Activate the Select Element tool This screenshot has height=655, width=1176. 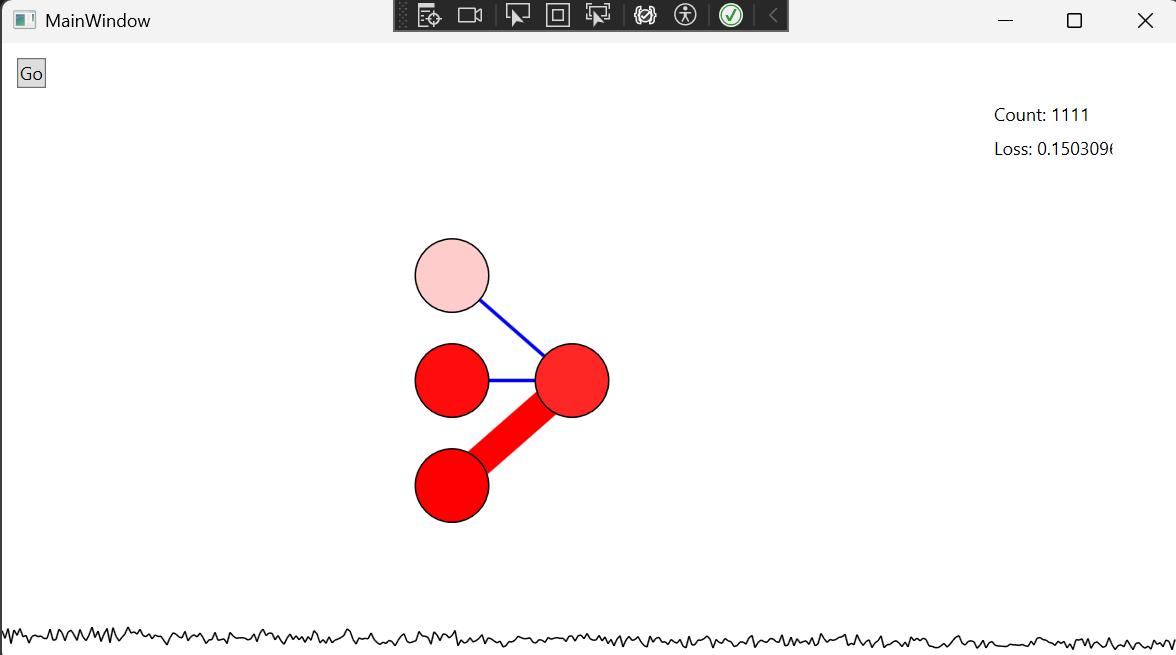(517, 15)
